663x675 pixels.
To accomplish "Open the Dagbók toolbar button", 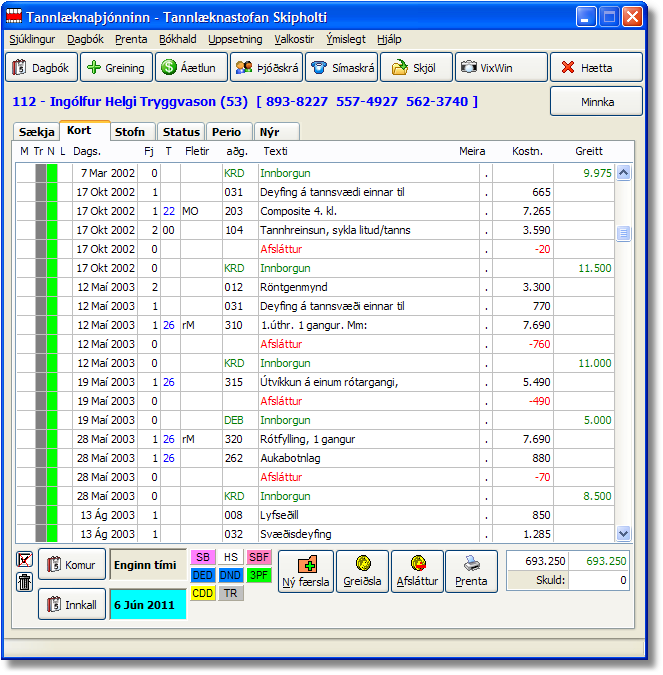I will pyautogui.click(x=41, y=67).
